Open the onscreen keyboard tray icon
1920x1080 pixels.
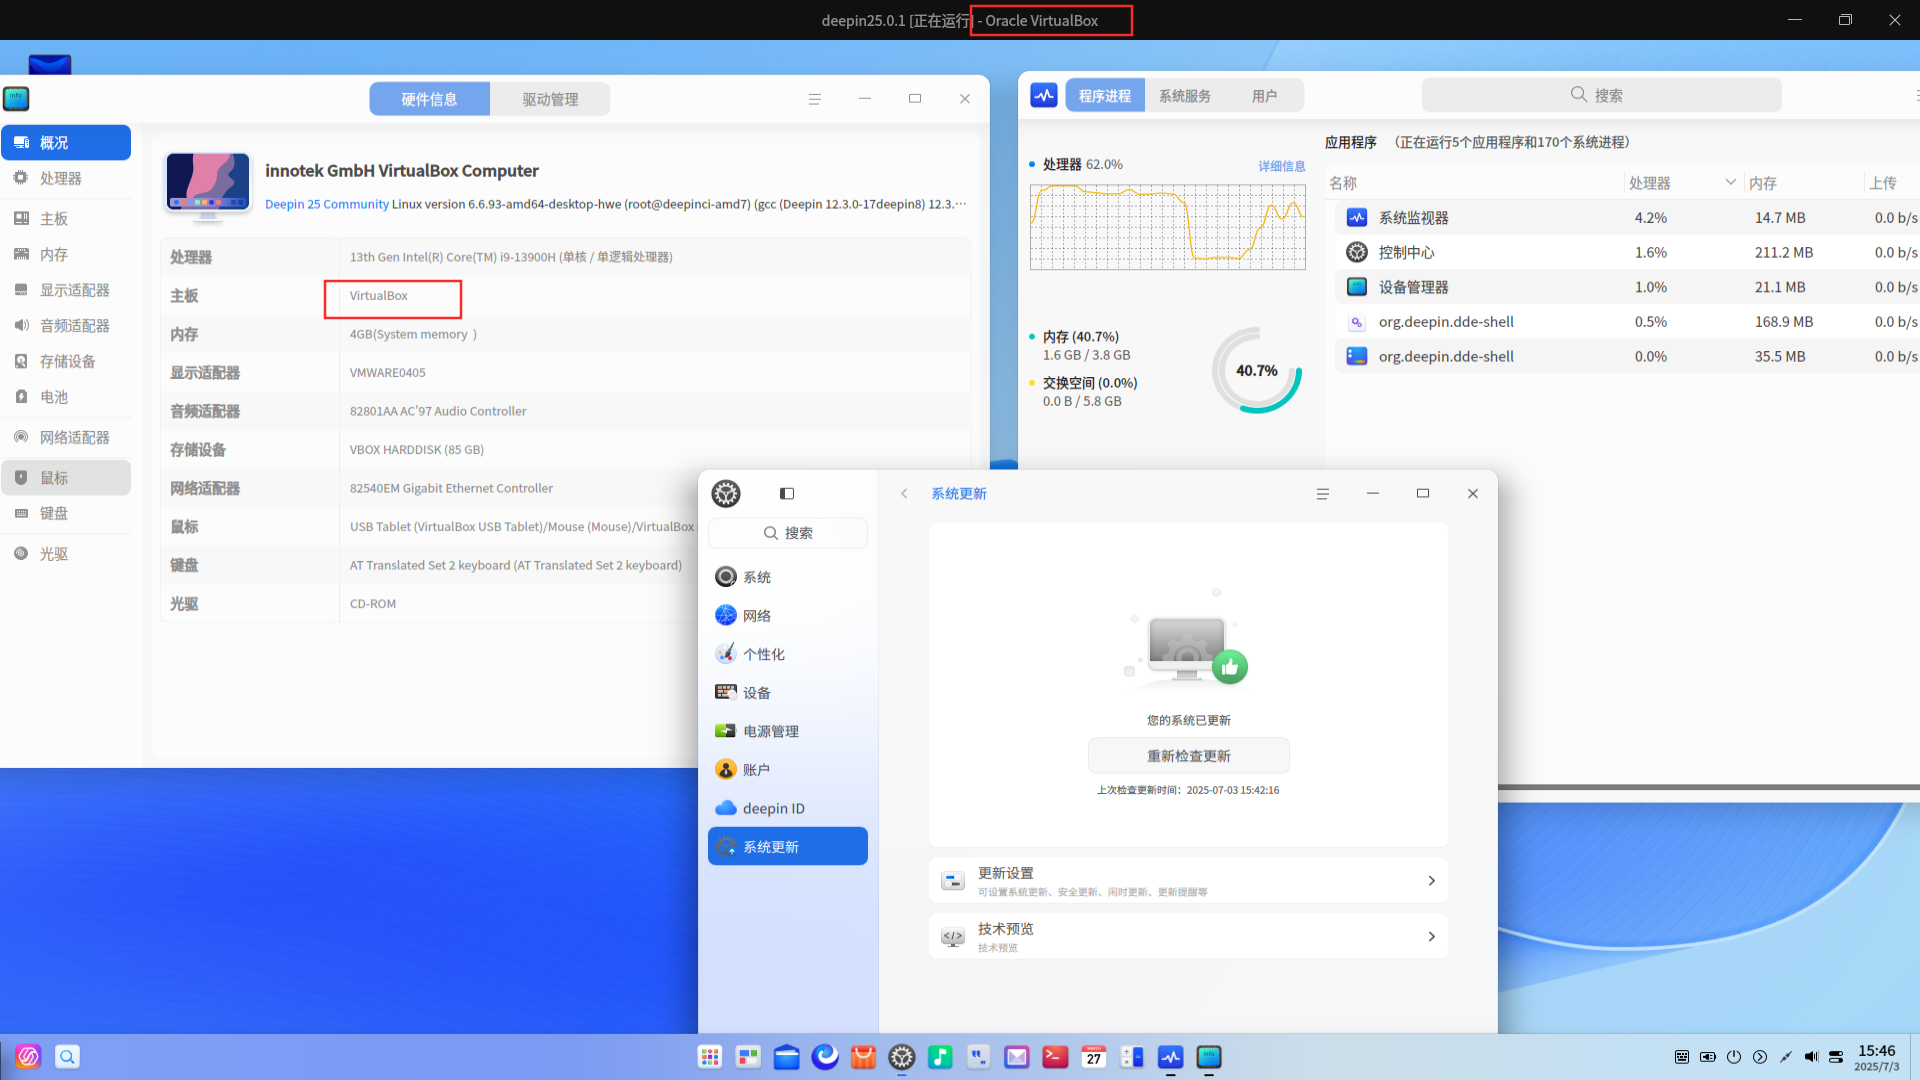click(1682, 1057)
